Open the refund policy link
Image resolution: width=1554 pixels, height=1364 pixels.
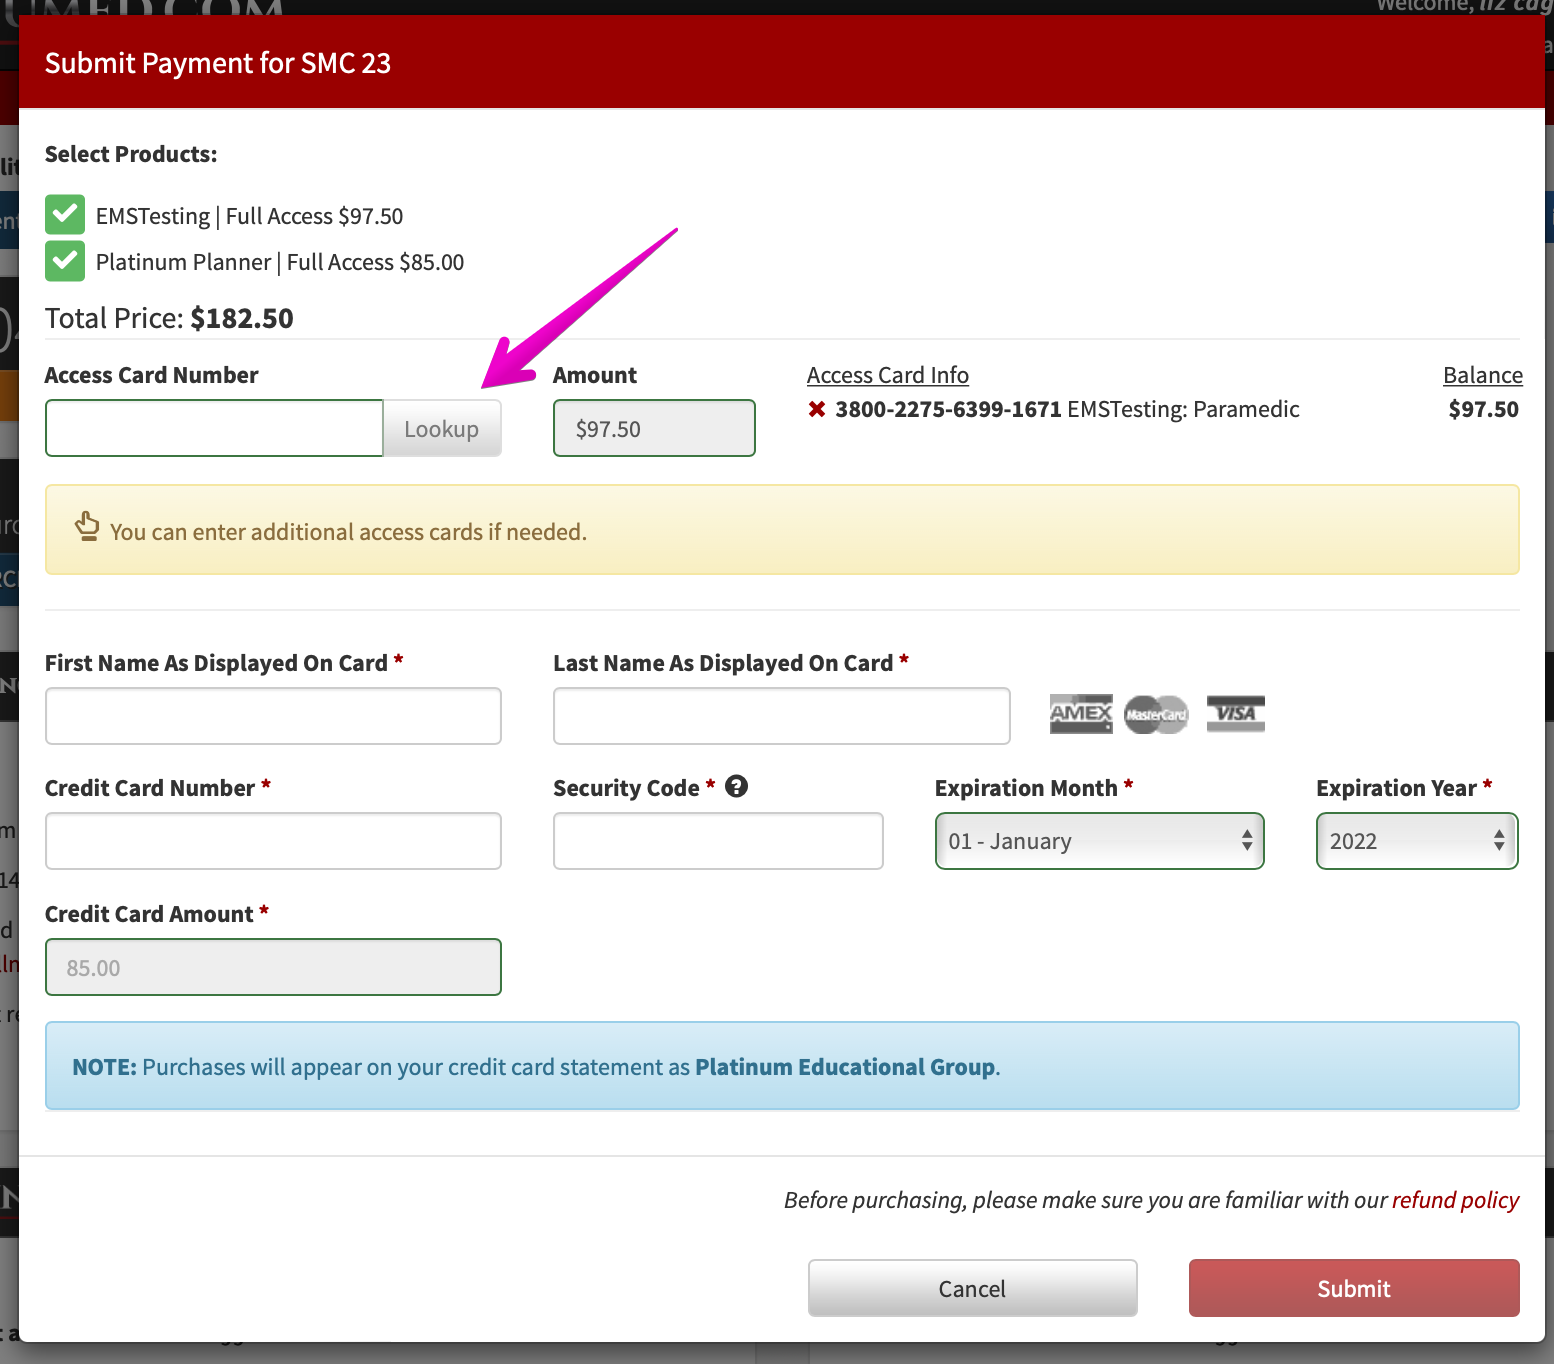click(1455, 1199)
